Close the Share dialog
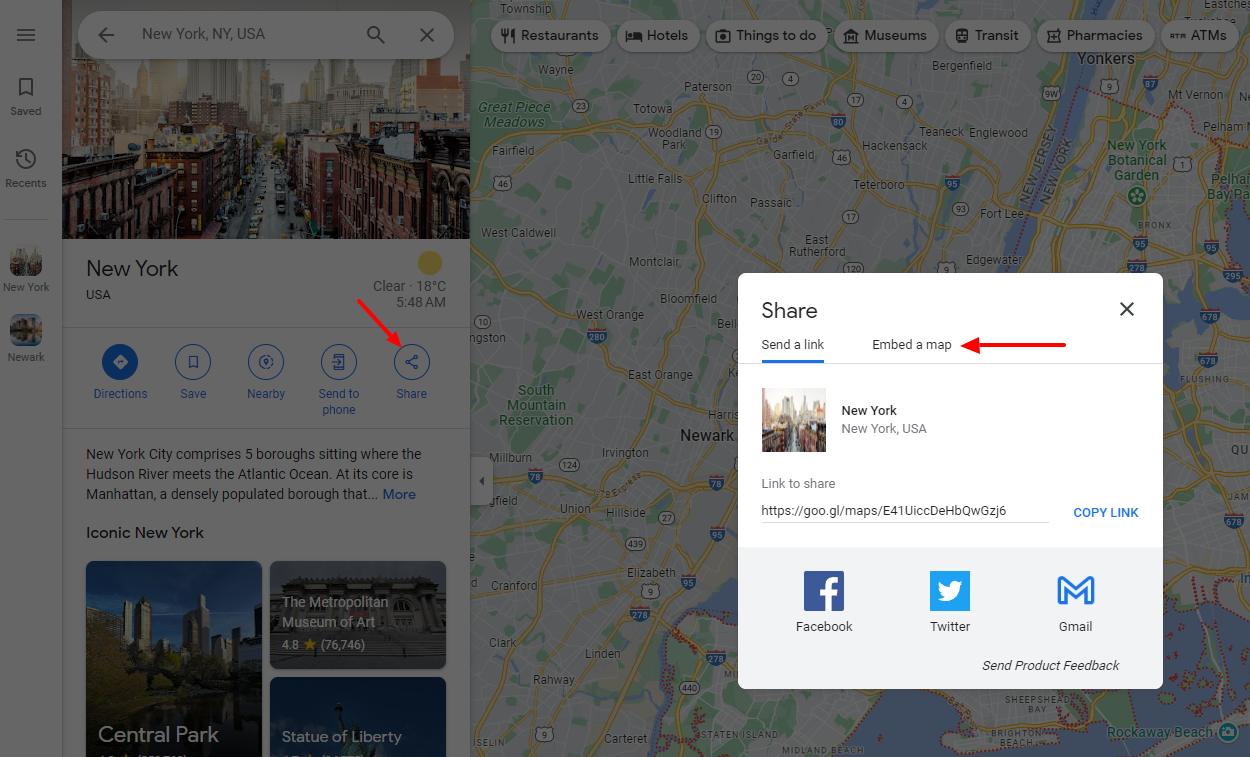The height and width of the screenshot is (757, 1250). [x=1126, y=309]
